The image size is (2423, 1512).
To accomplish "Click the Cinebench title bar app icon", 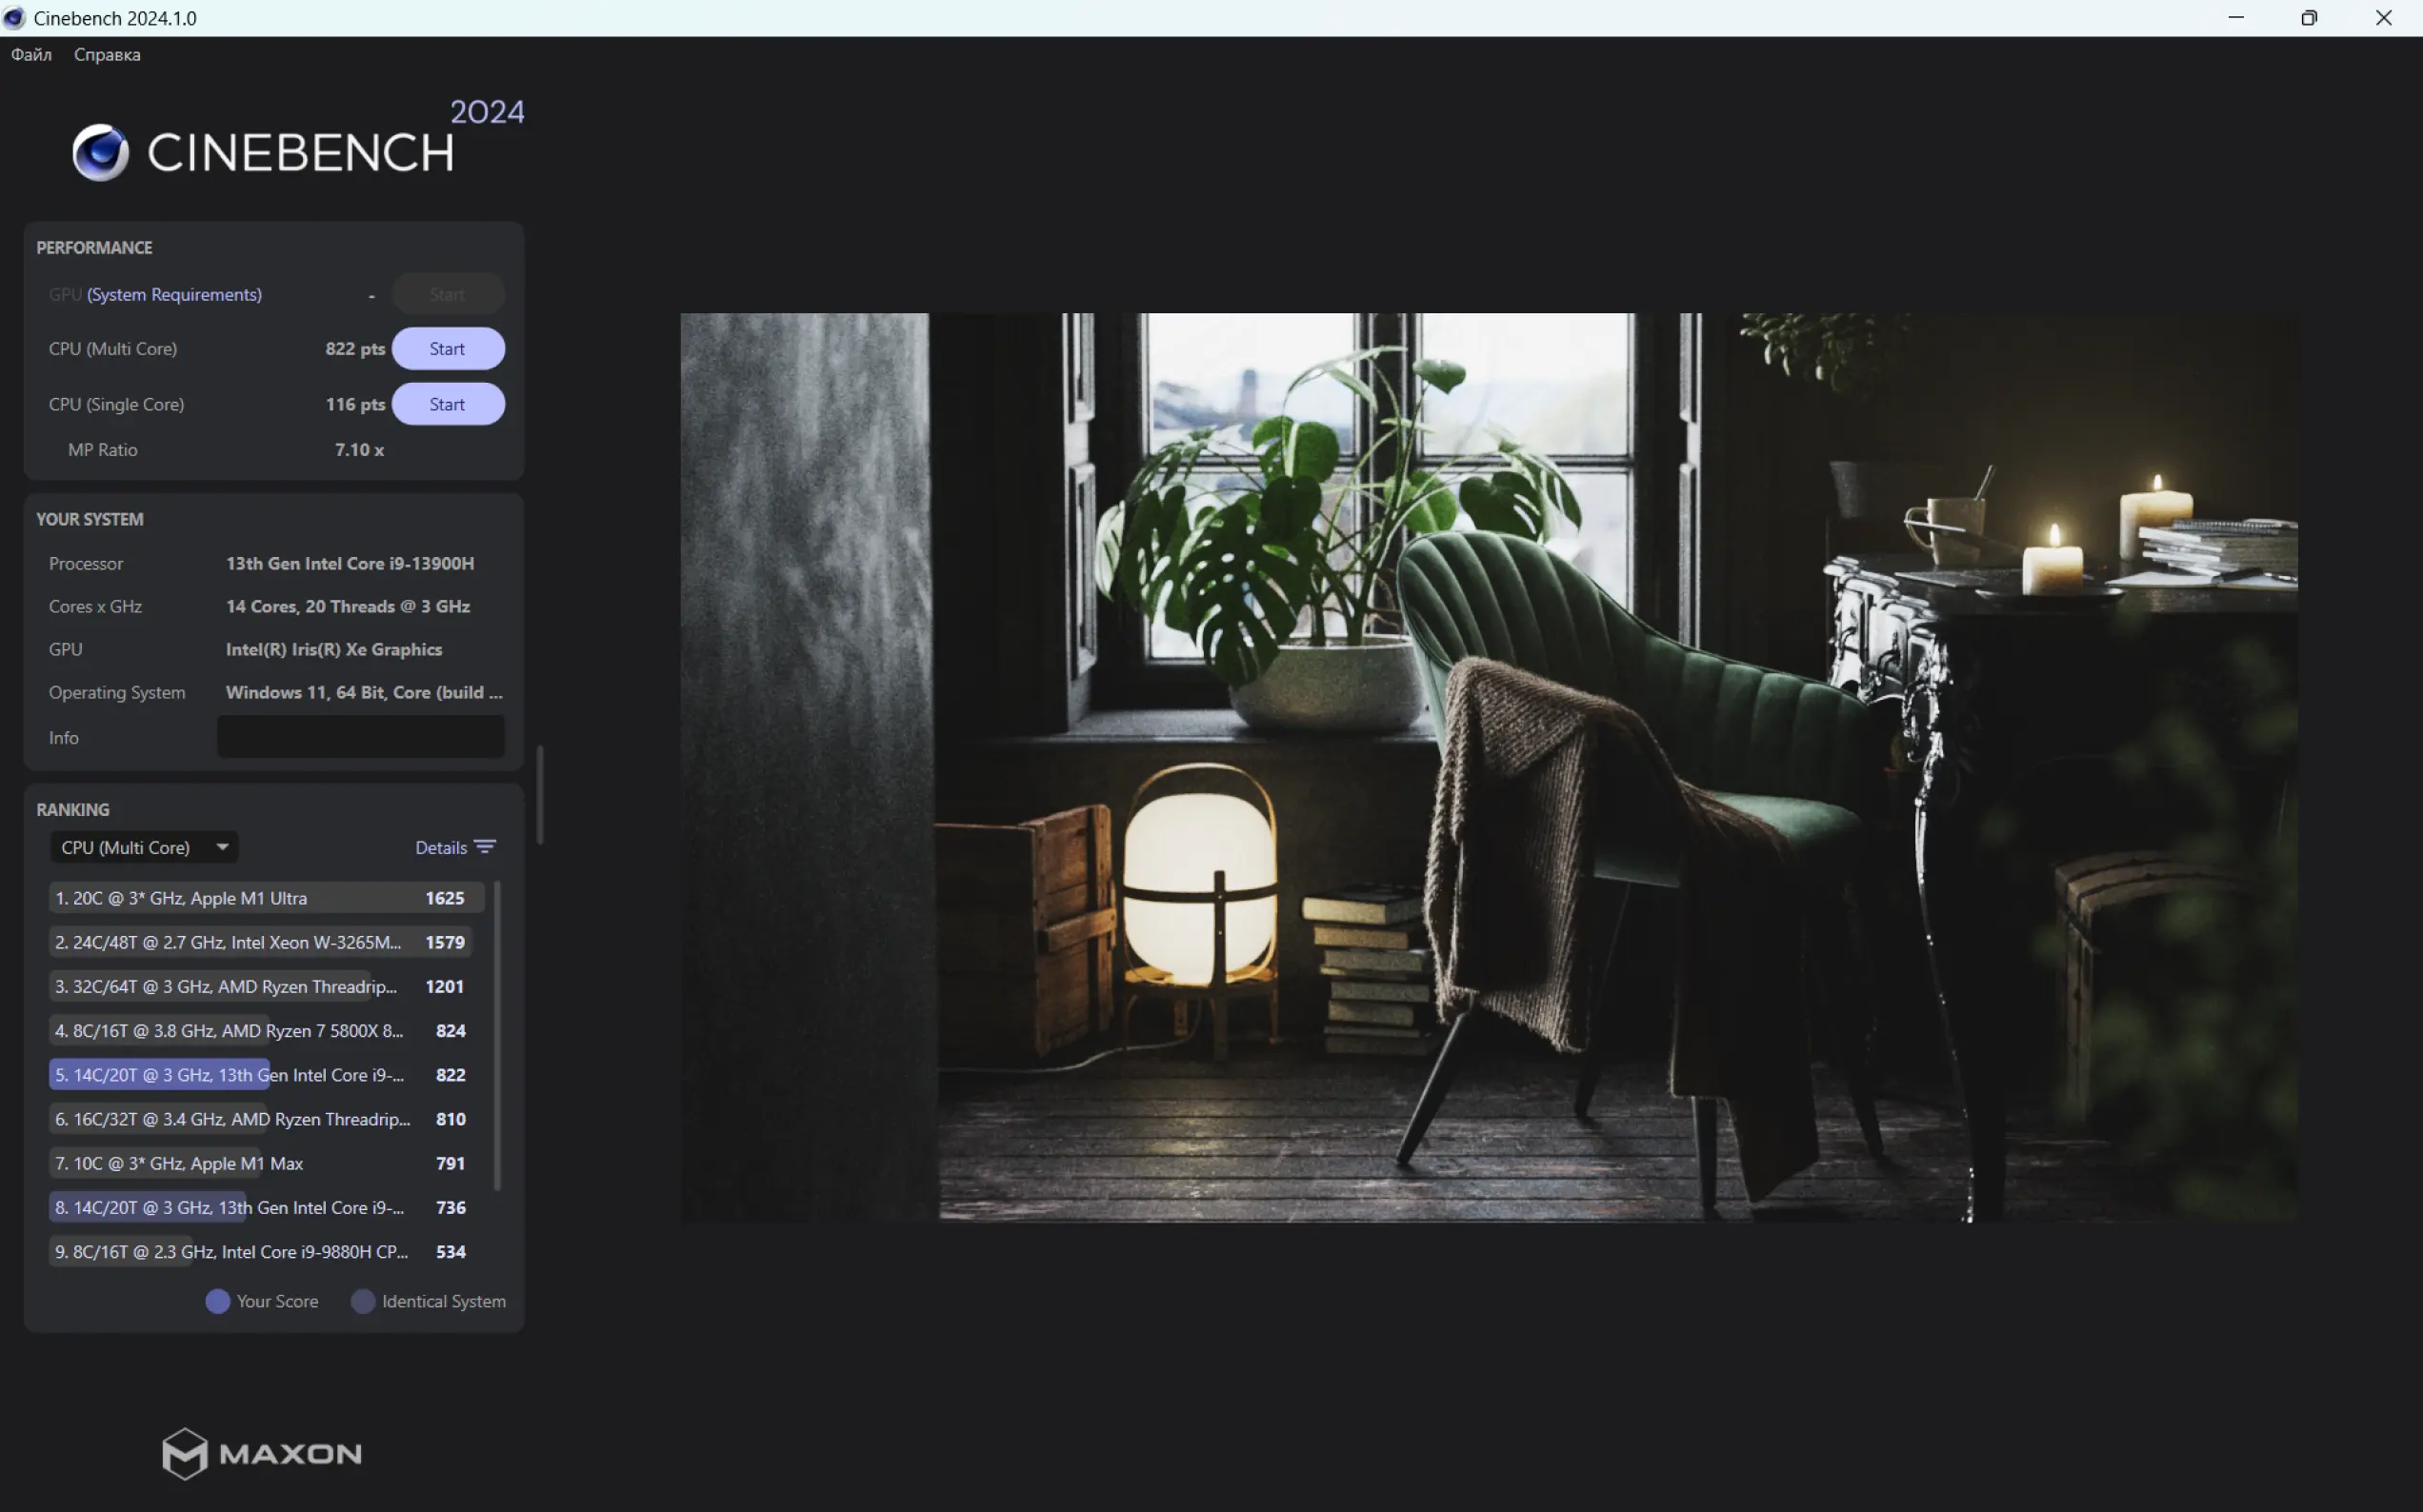I will coord(14,18).
